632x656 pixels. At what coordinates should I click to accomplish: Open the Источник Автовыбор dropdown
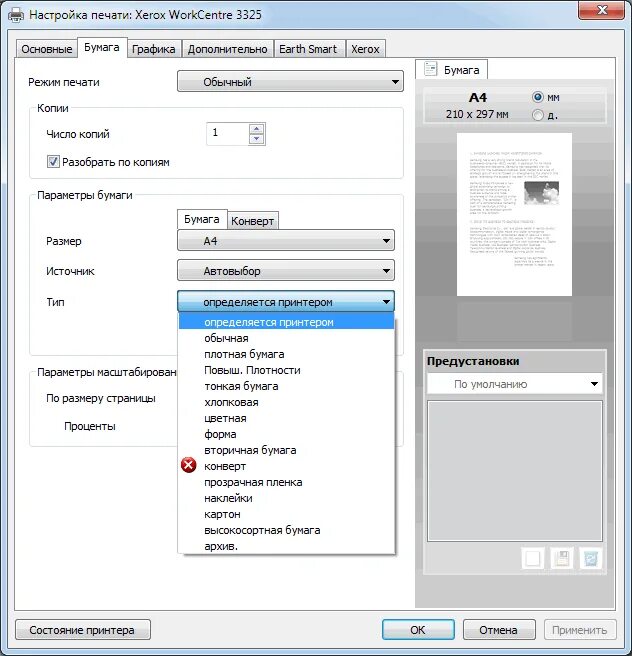pos(286,271)
